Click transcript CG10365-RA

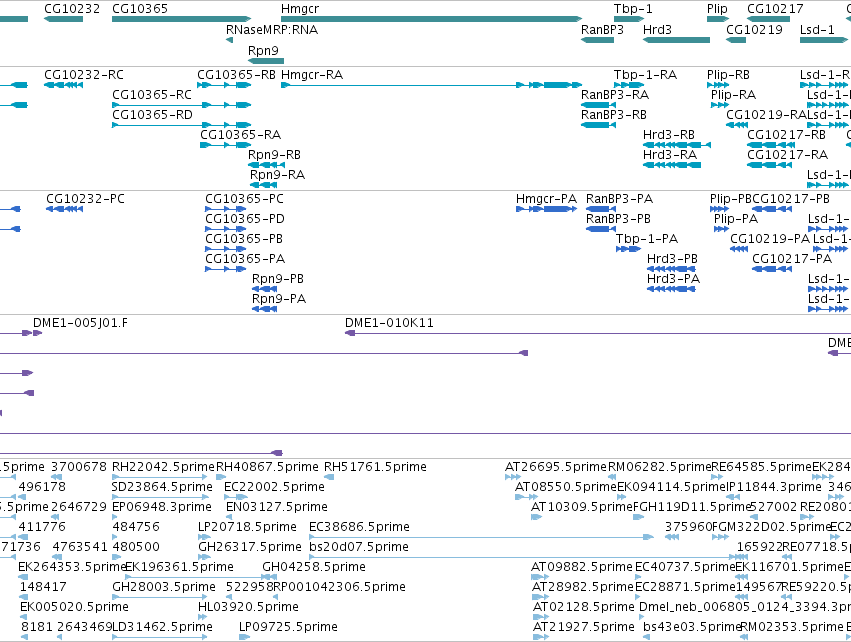[240, 135]
